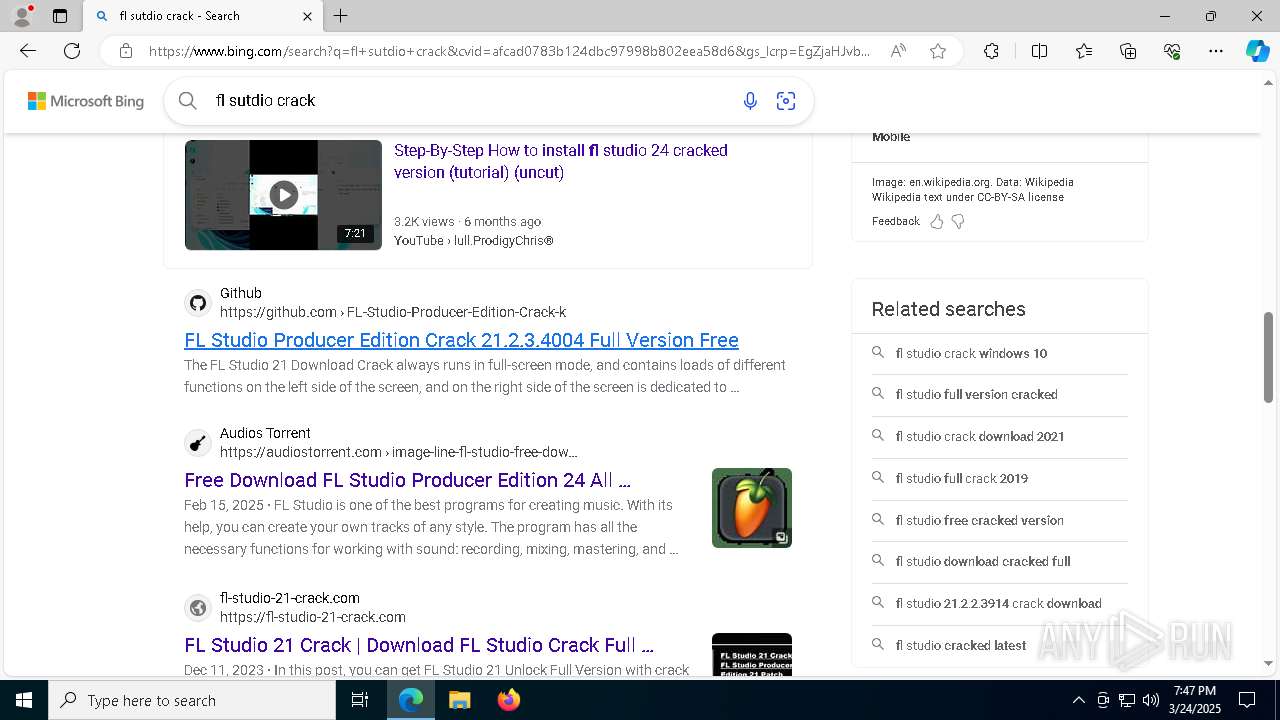Show hidden system tray icons
The image size is (1280, 720).
[x=1078, y=700]
